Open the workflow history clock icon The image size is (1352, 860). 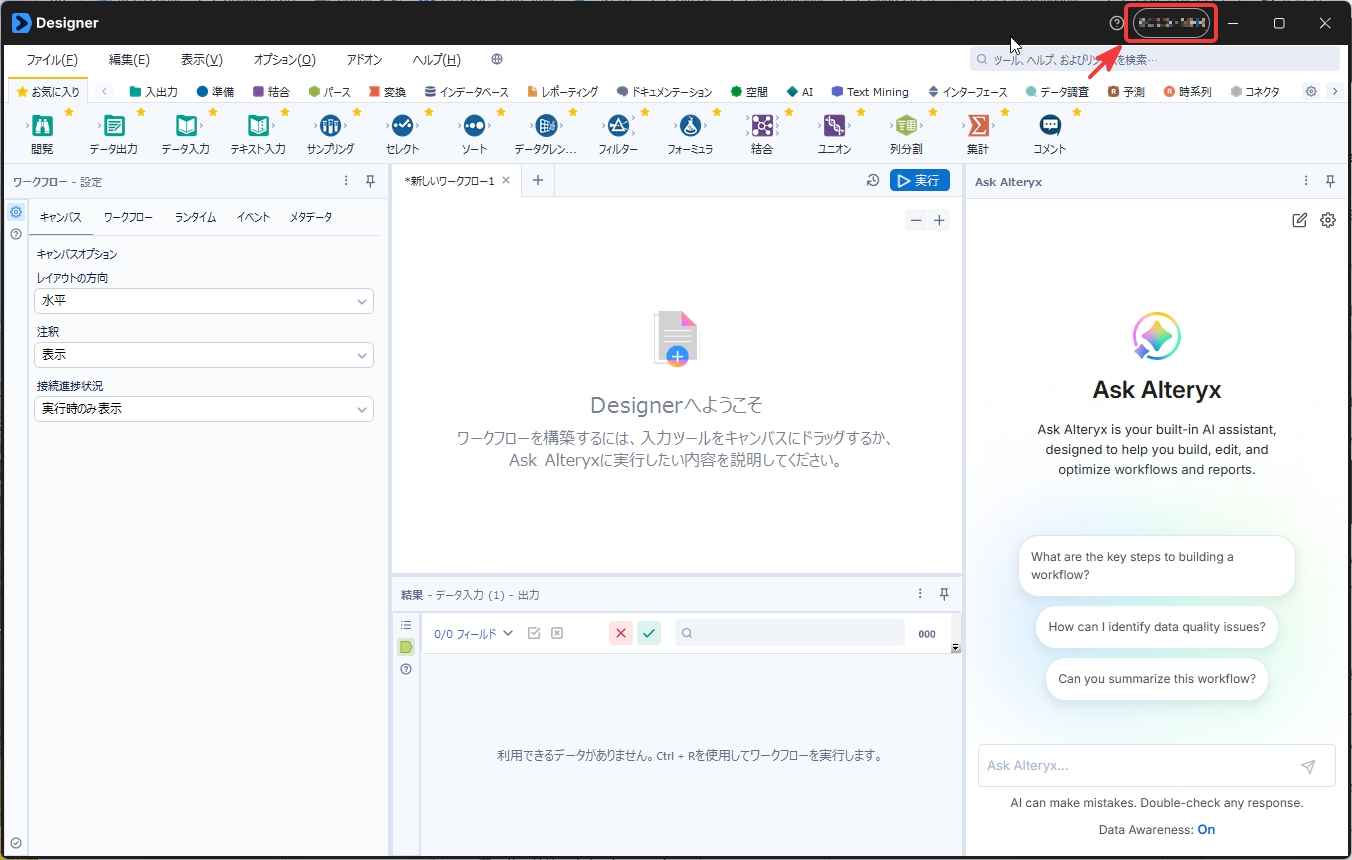(873, 180)
